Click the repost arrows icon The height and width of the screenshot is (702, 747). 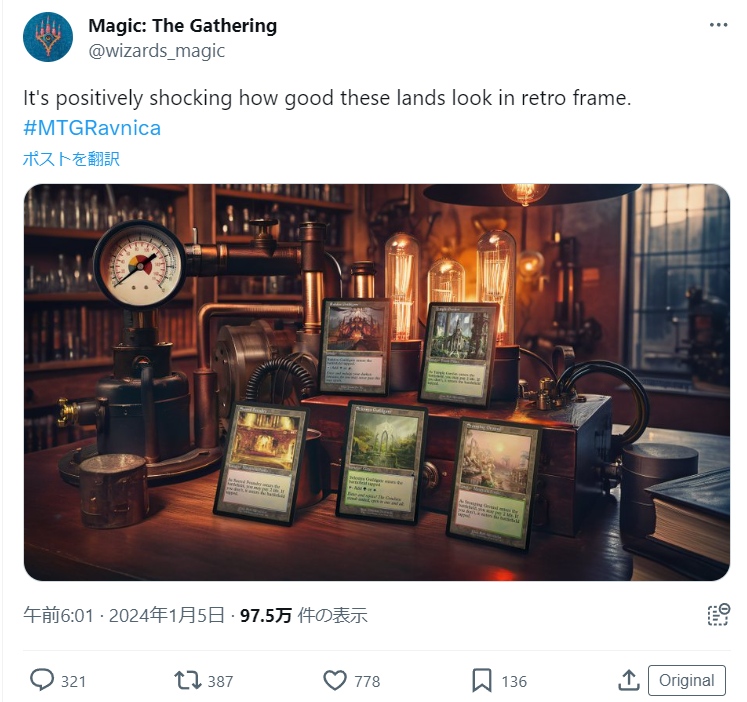(187, 680)
